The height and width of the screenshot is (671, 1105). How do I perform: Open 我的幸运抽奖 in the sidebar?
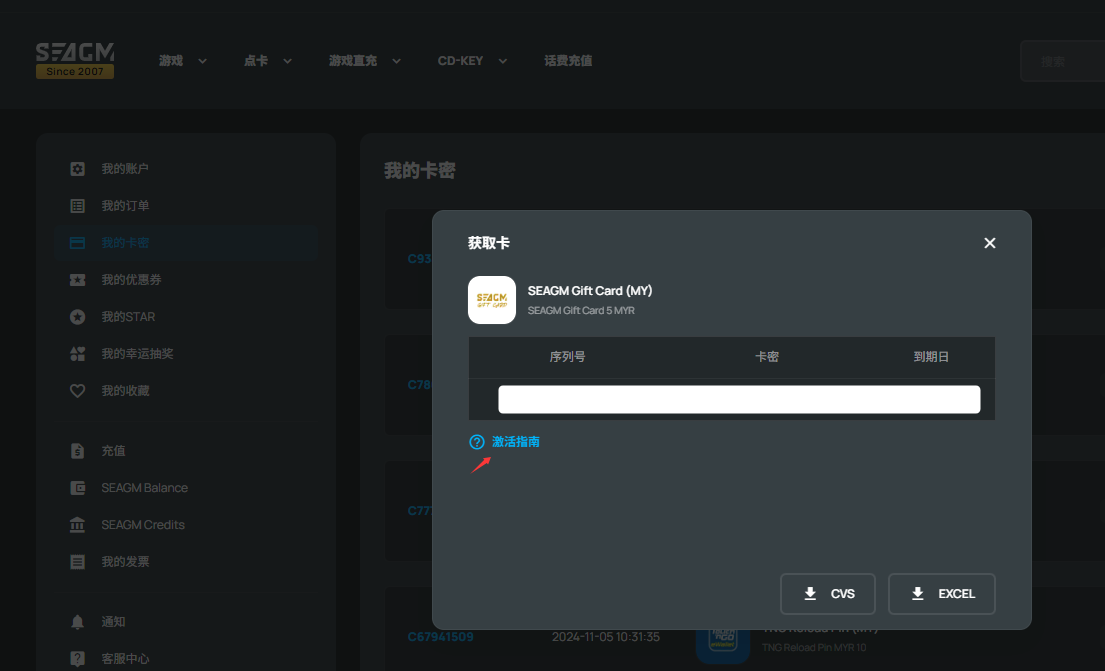(137, 354)
